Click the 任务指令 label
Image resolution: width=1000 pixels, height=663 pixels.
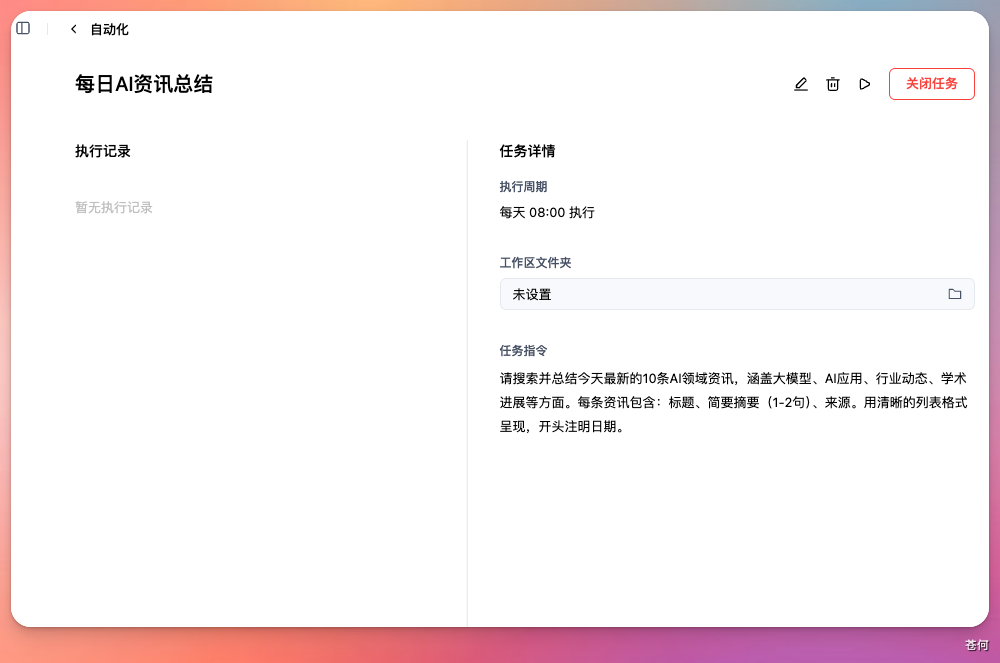[524, 351]
